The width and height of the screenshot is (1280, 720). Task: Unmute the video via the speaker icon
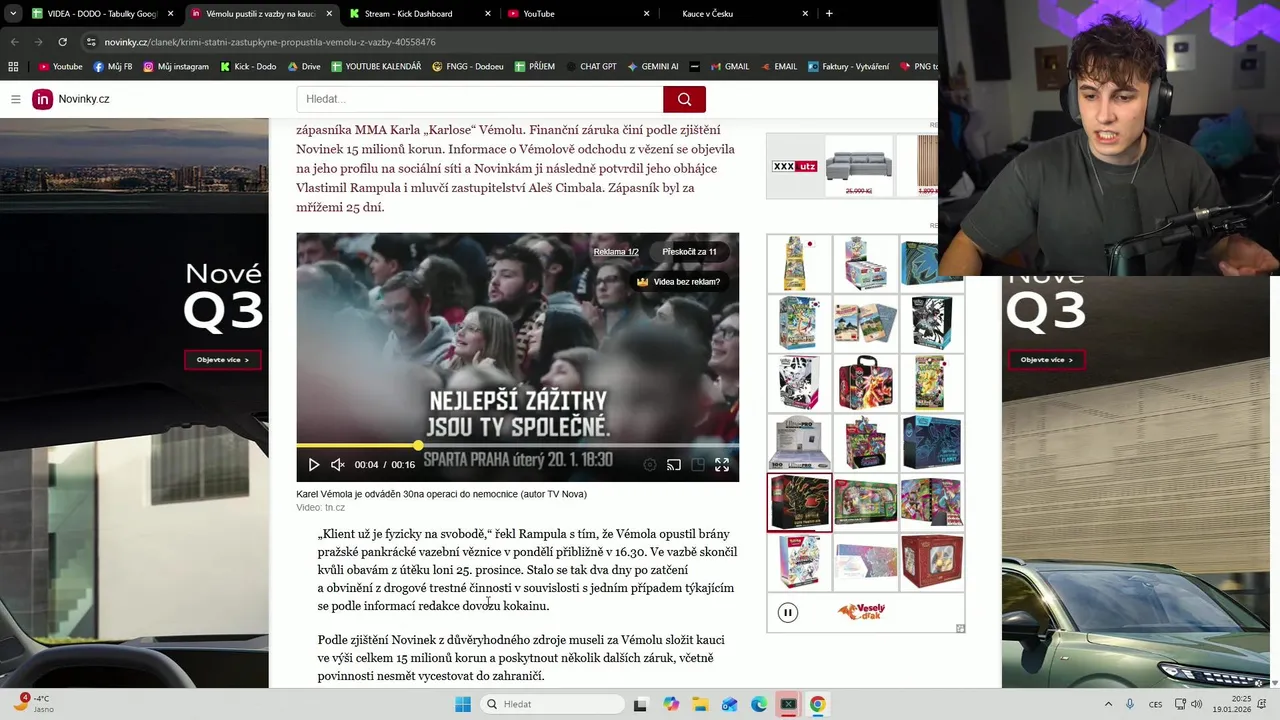coord(338,465)
